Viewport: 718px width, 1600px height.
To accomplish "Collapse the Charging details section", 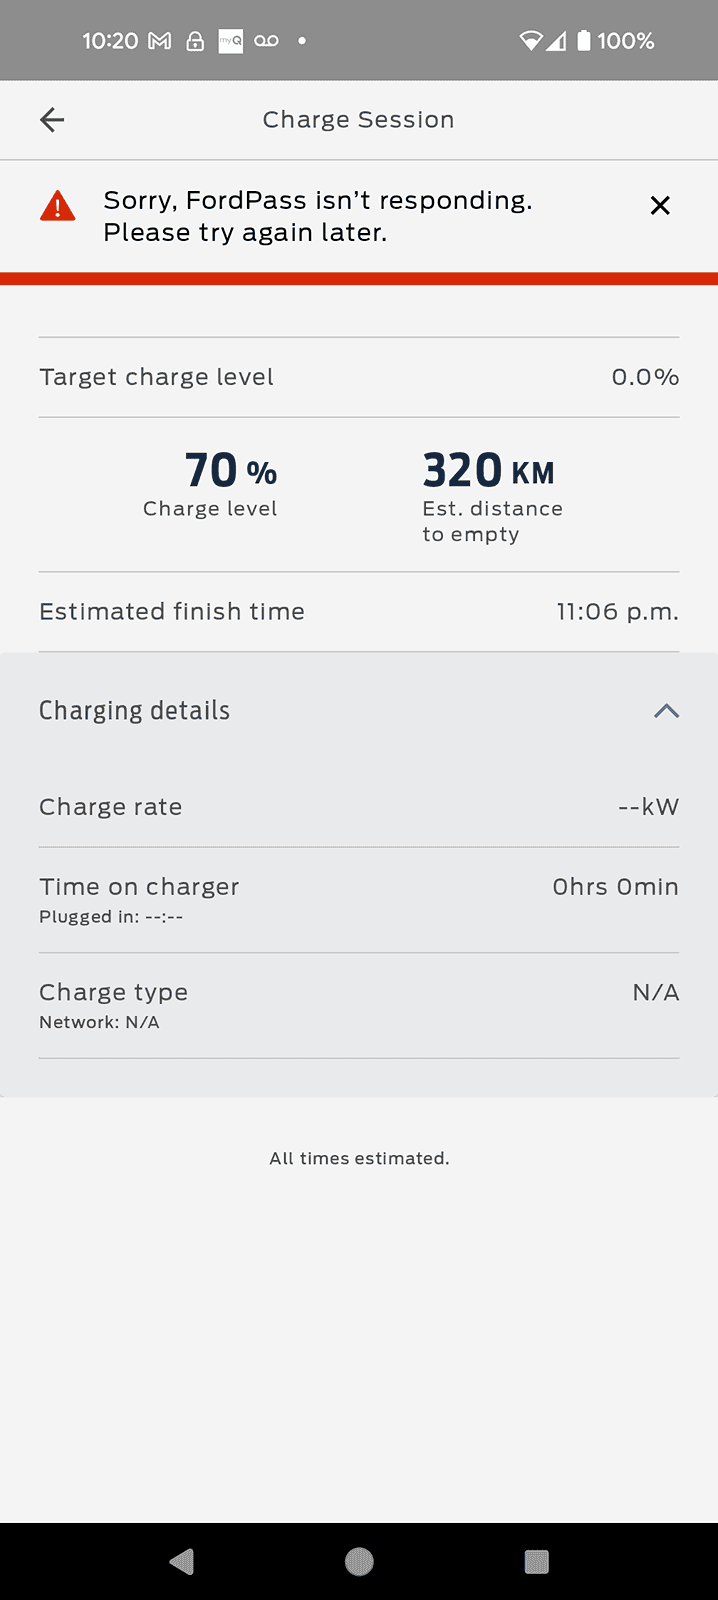I will (x=666, y=711).
